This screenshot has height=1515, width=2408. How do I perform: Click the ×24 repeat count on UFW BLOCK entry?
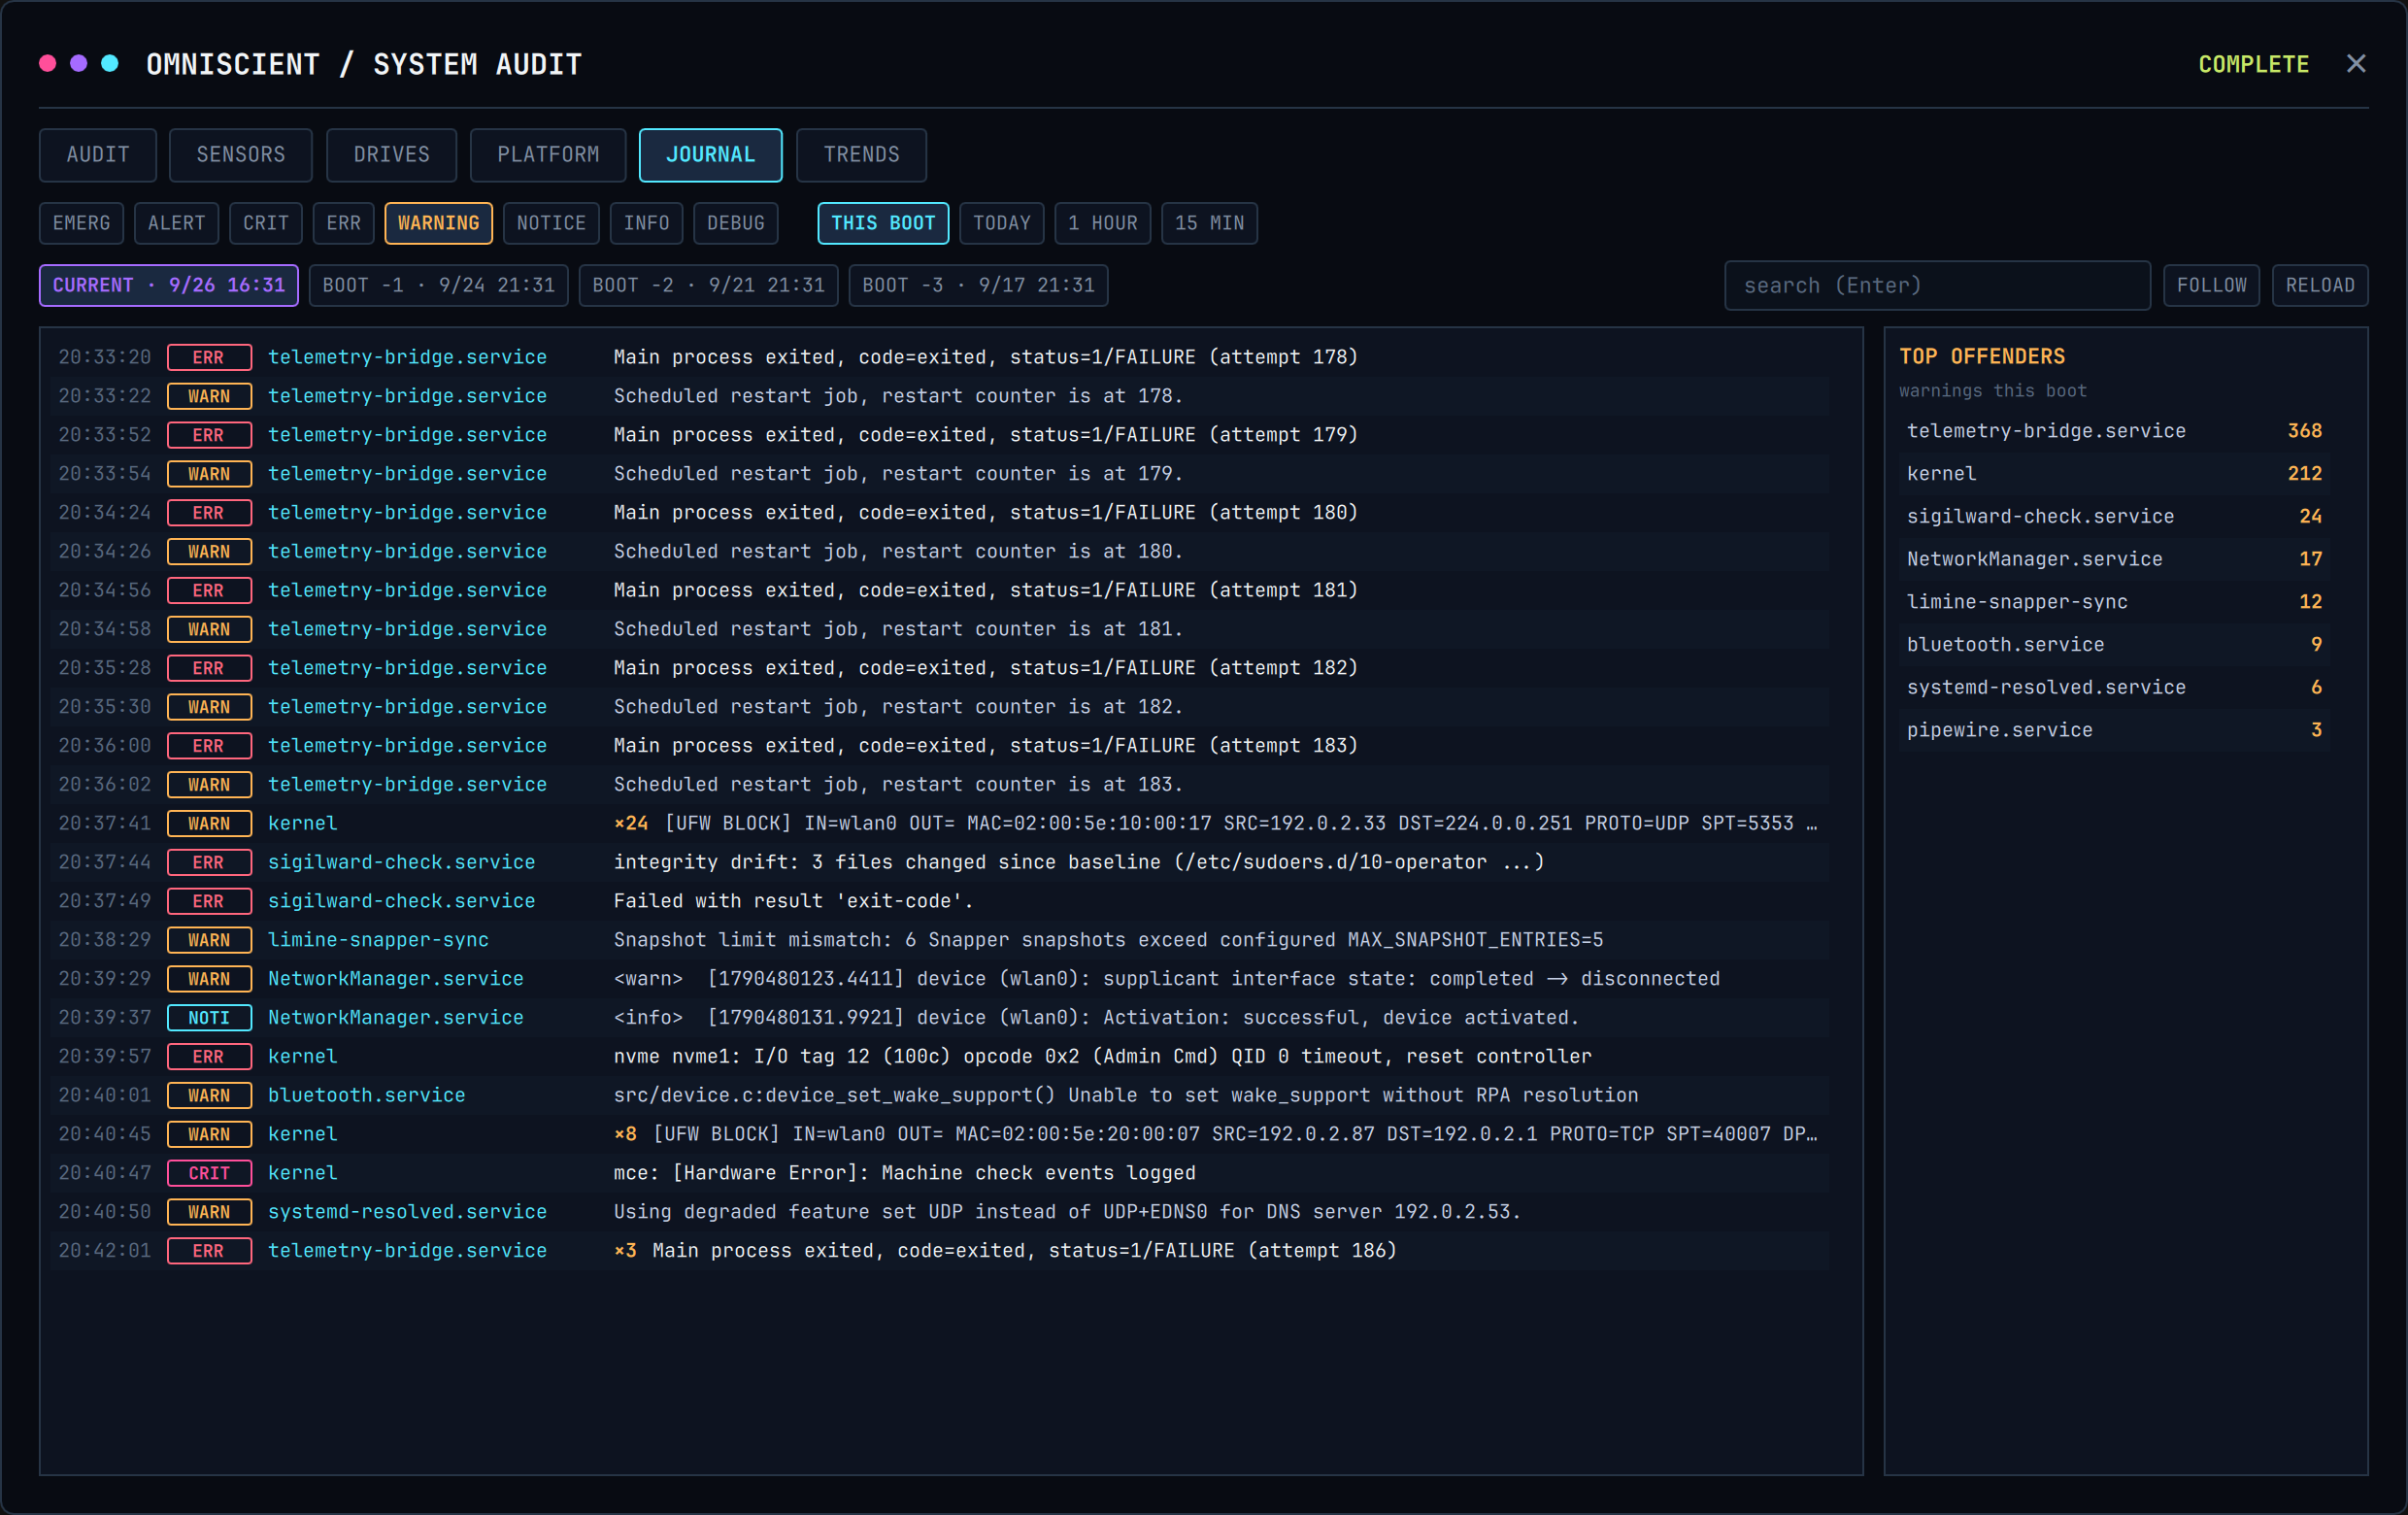pos(630,824)
